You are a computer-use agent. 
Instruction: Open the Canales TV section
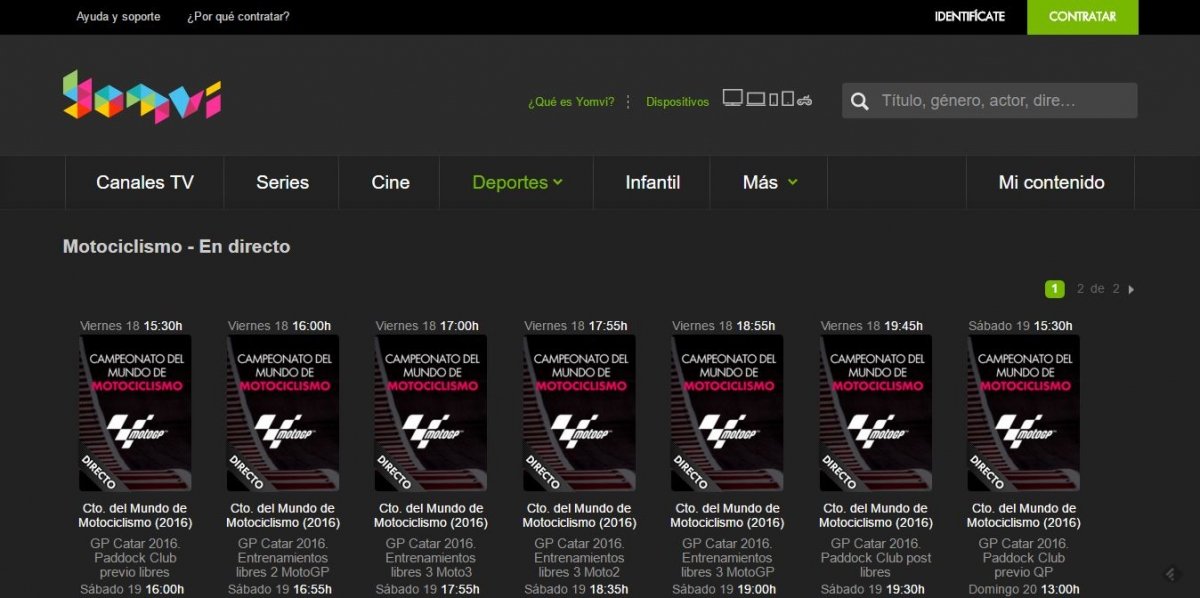(x=145, y=182)
